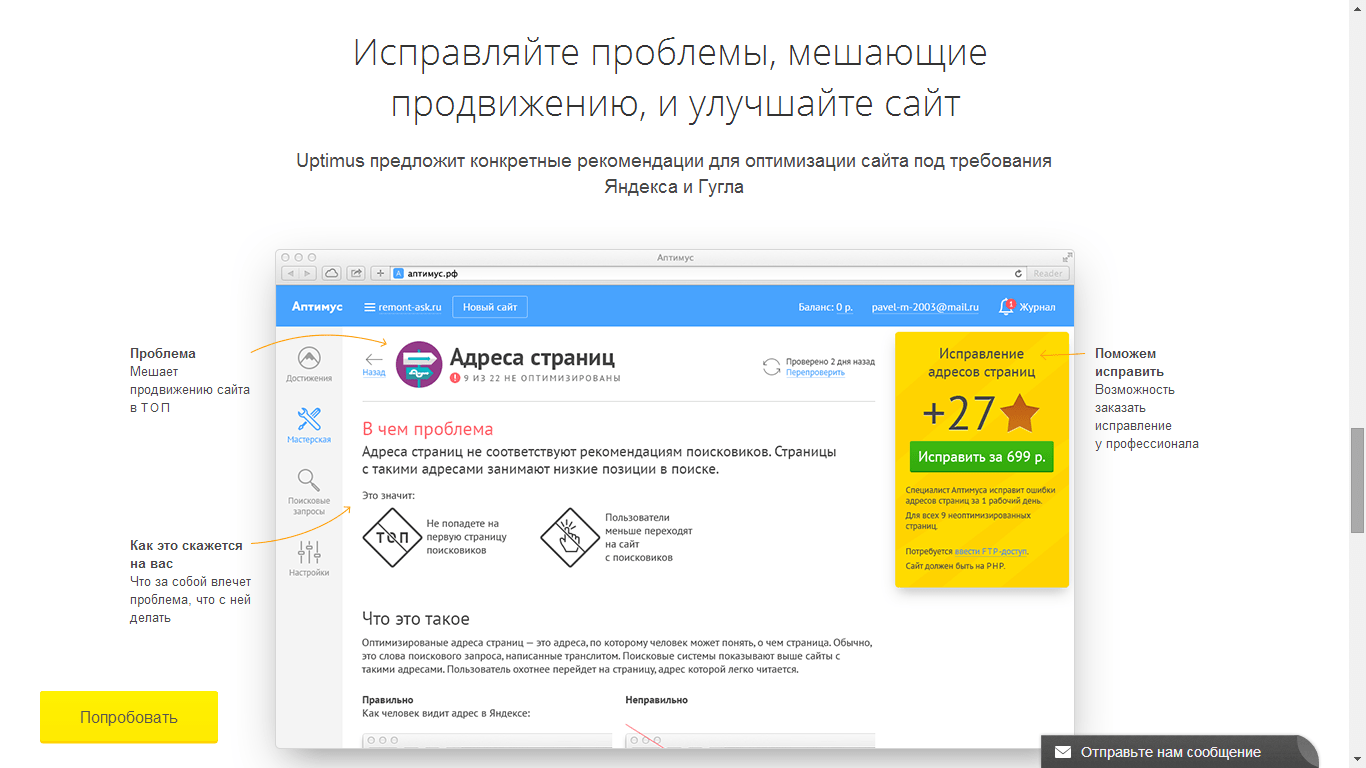
Task: Click the +27 score value
Action: [x=959, y=413]
